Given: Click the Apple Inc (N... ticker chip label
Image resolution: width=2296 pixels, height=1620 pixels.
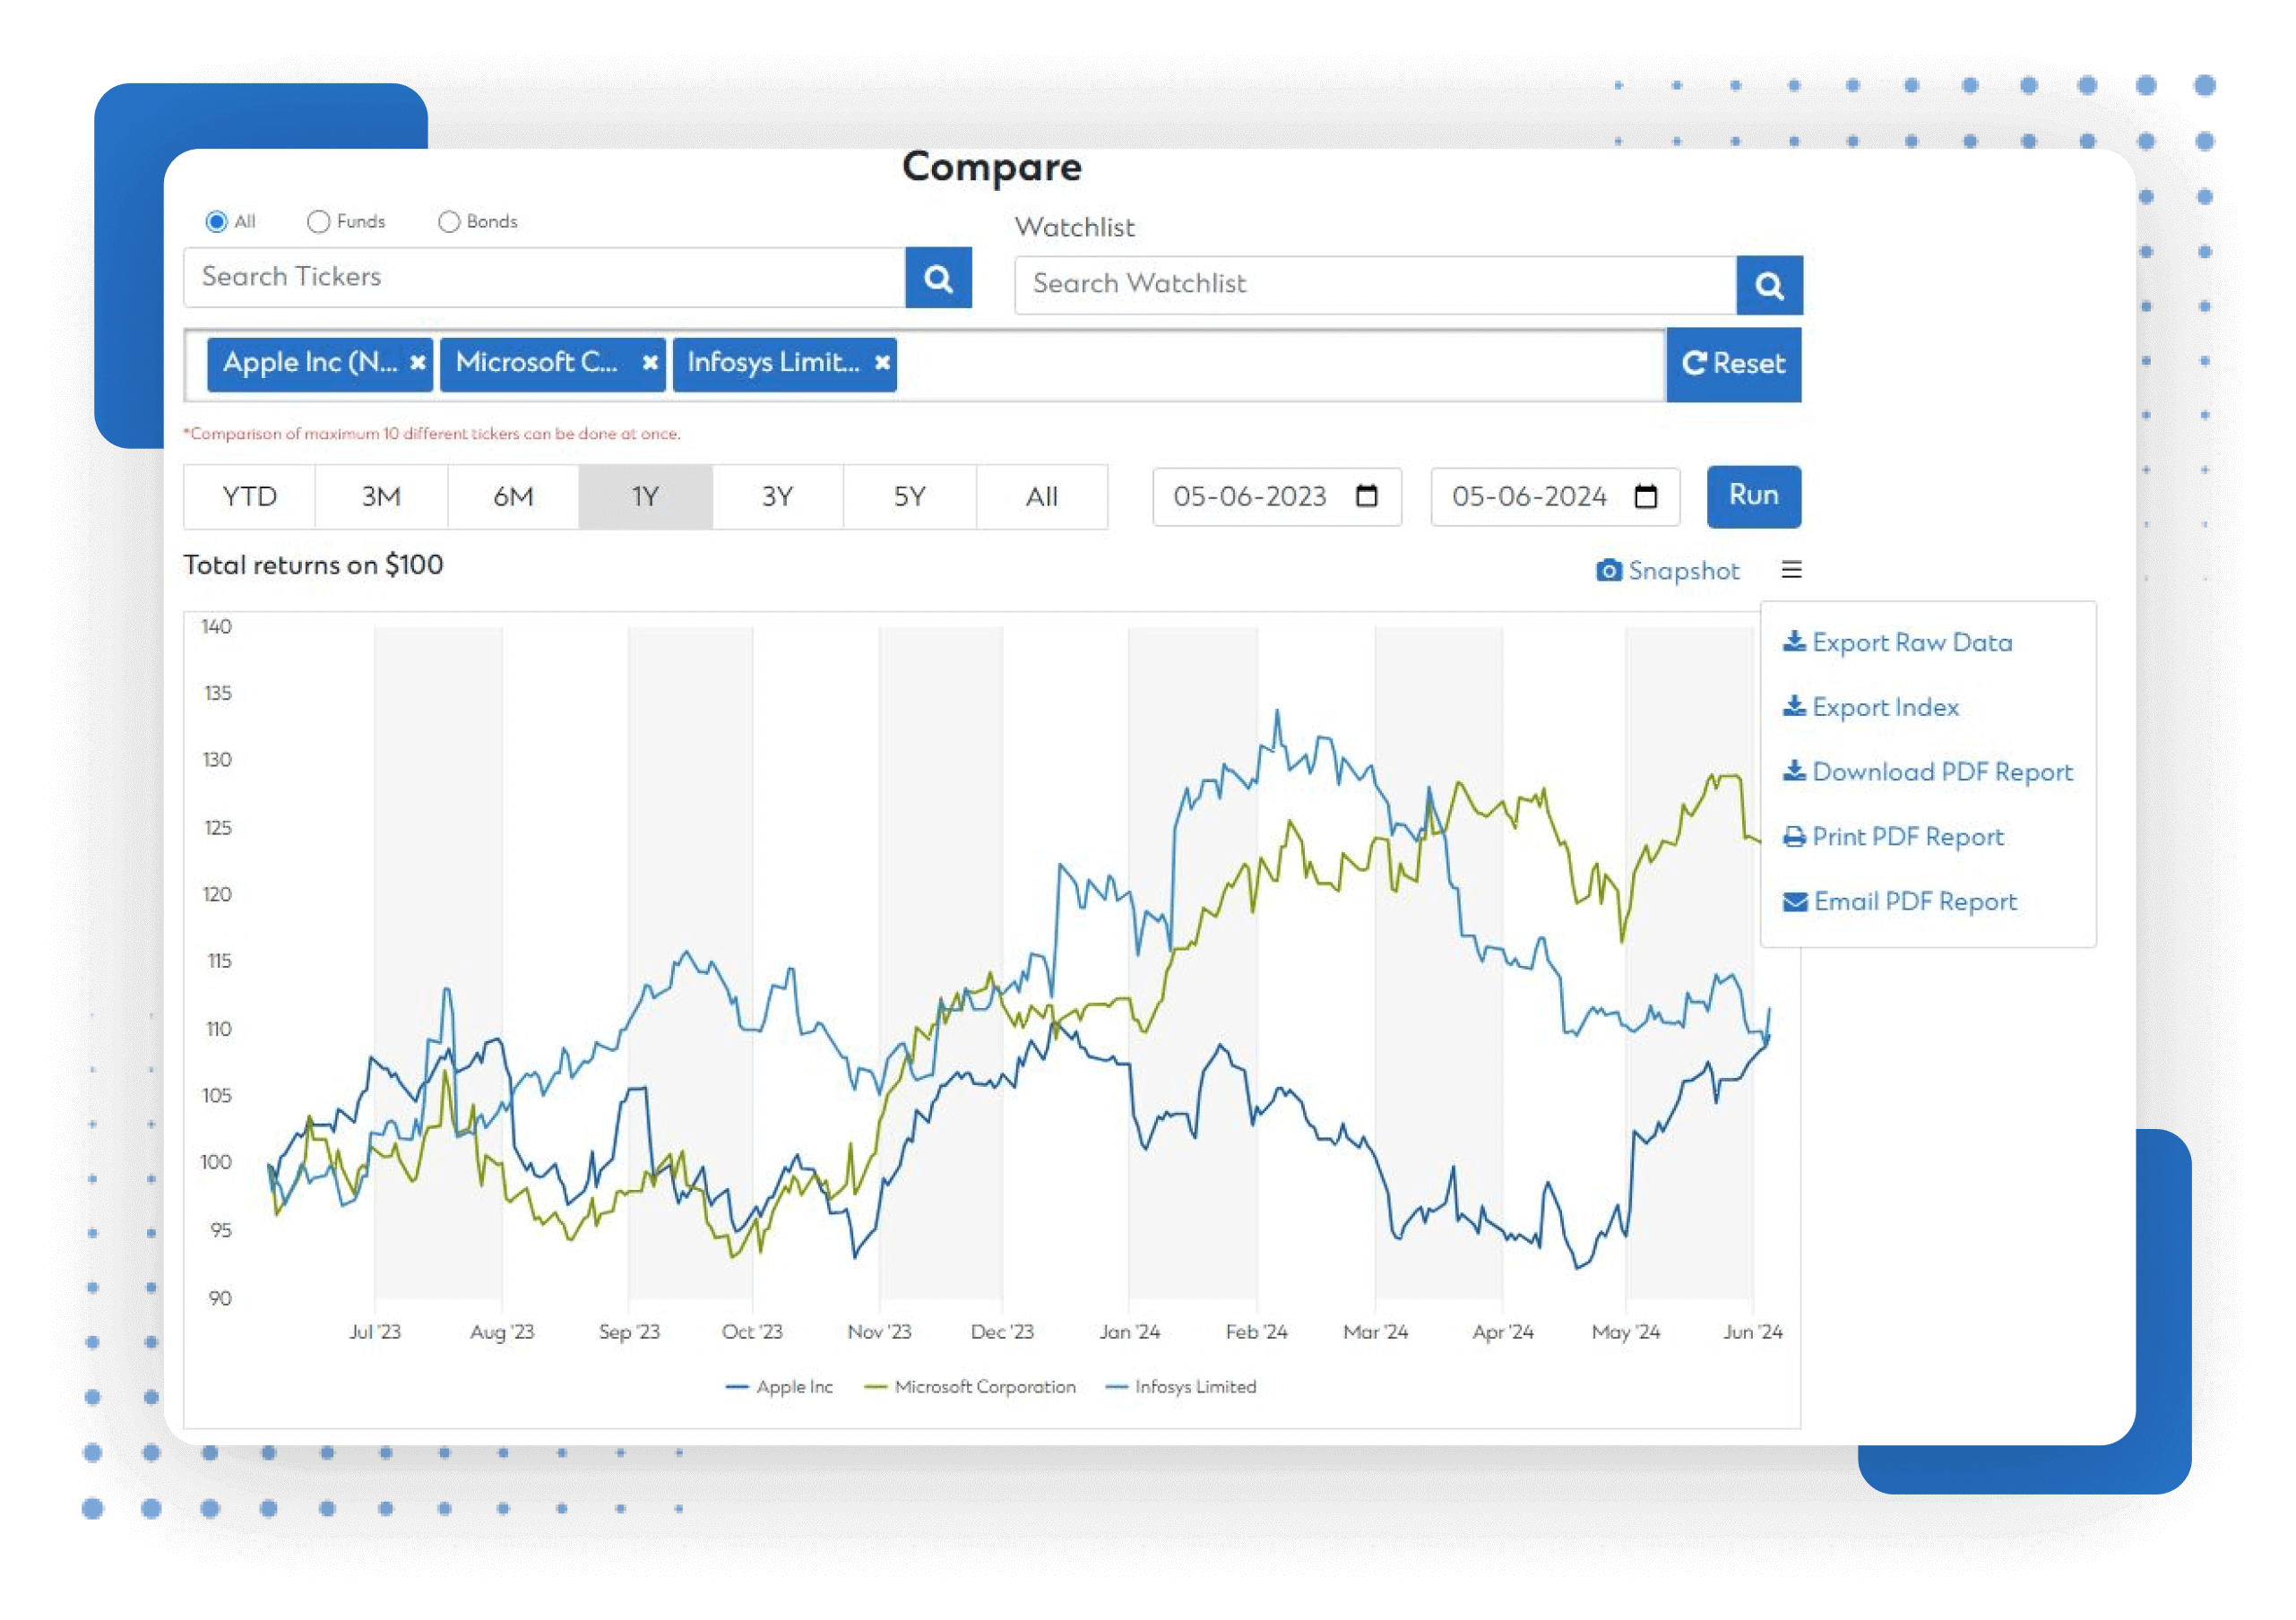Looking at the screenshot, I should (x=309, y=362).
